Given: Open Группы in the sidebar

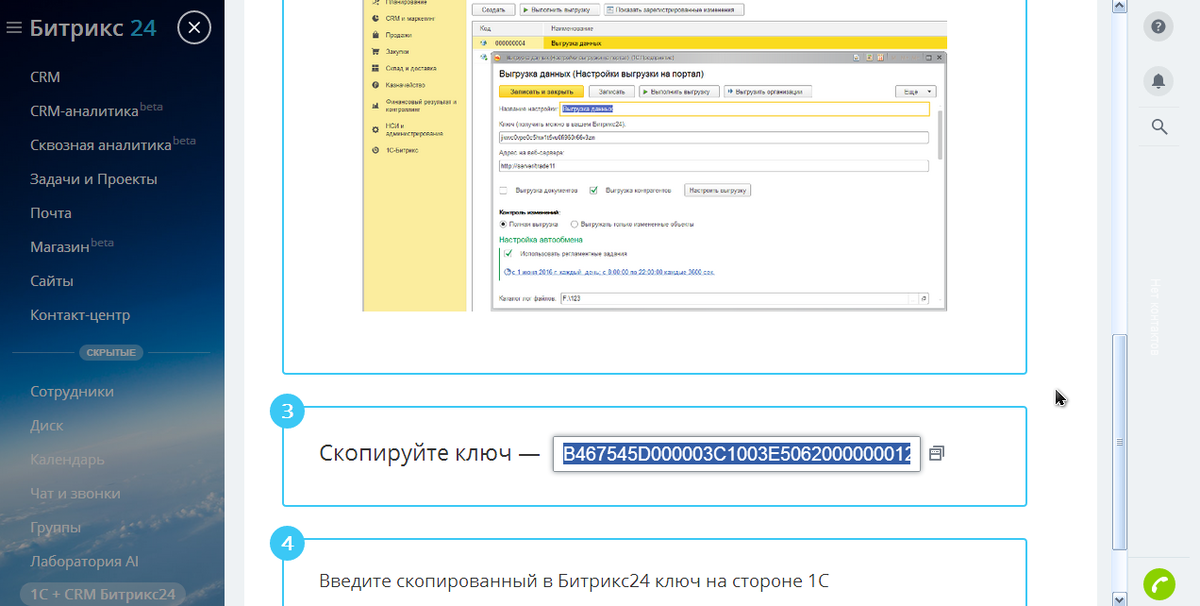Looking at the screenshot, I should click(56, 527).
